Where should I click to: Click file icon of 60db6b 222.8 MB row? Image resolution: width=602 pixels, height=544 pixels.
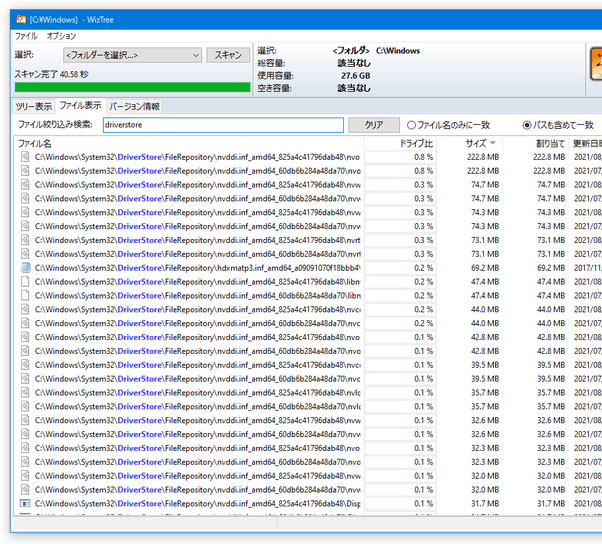25,170
